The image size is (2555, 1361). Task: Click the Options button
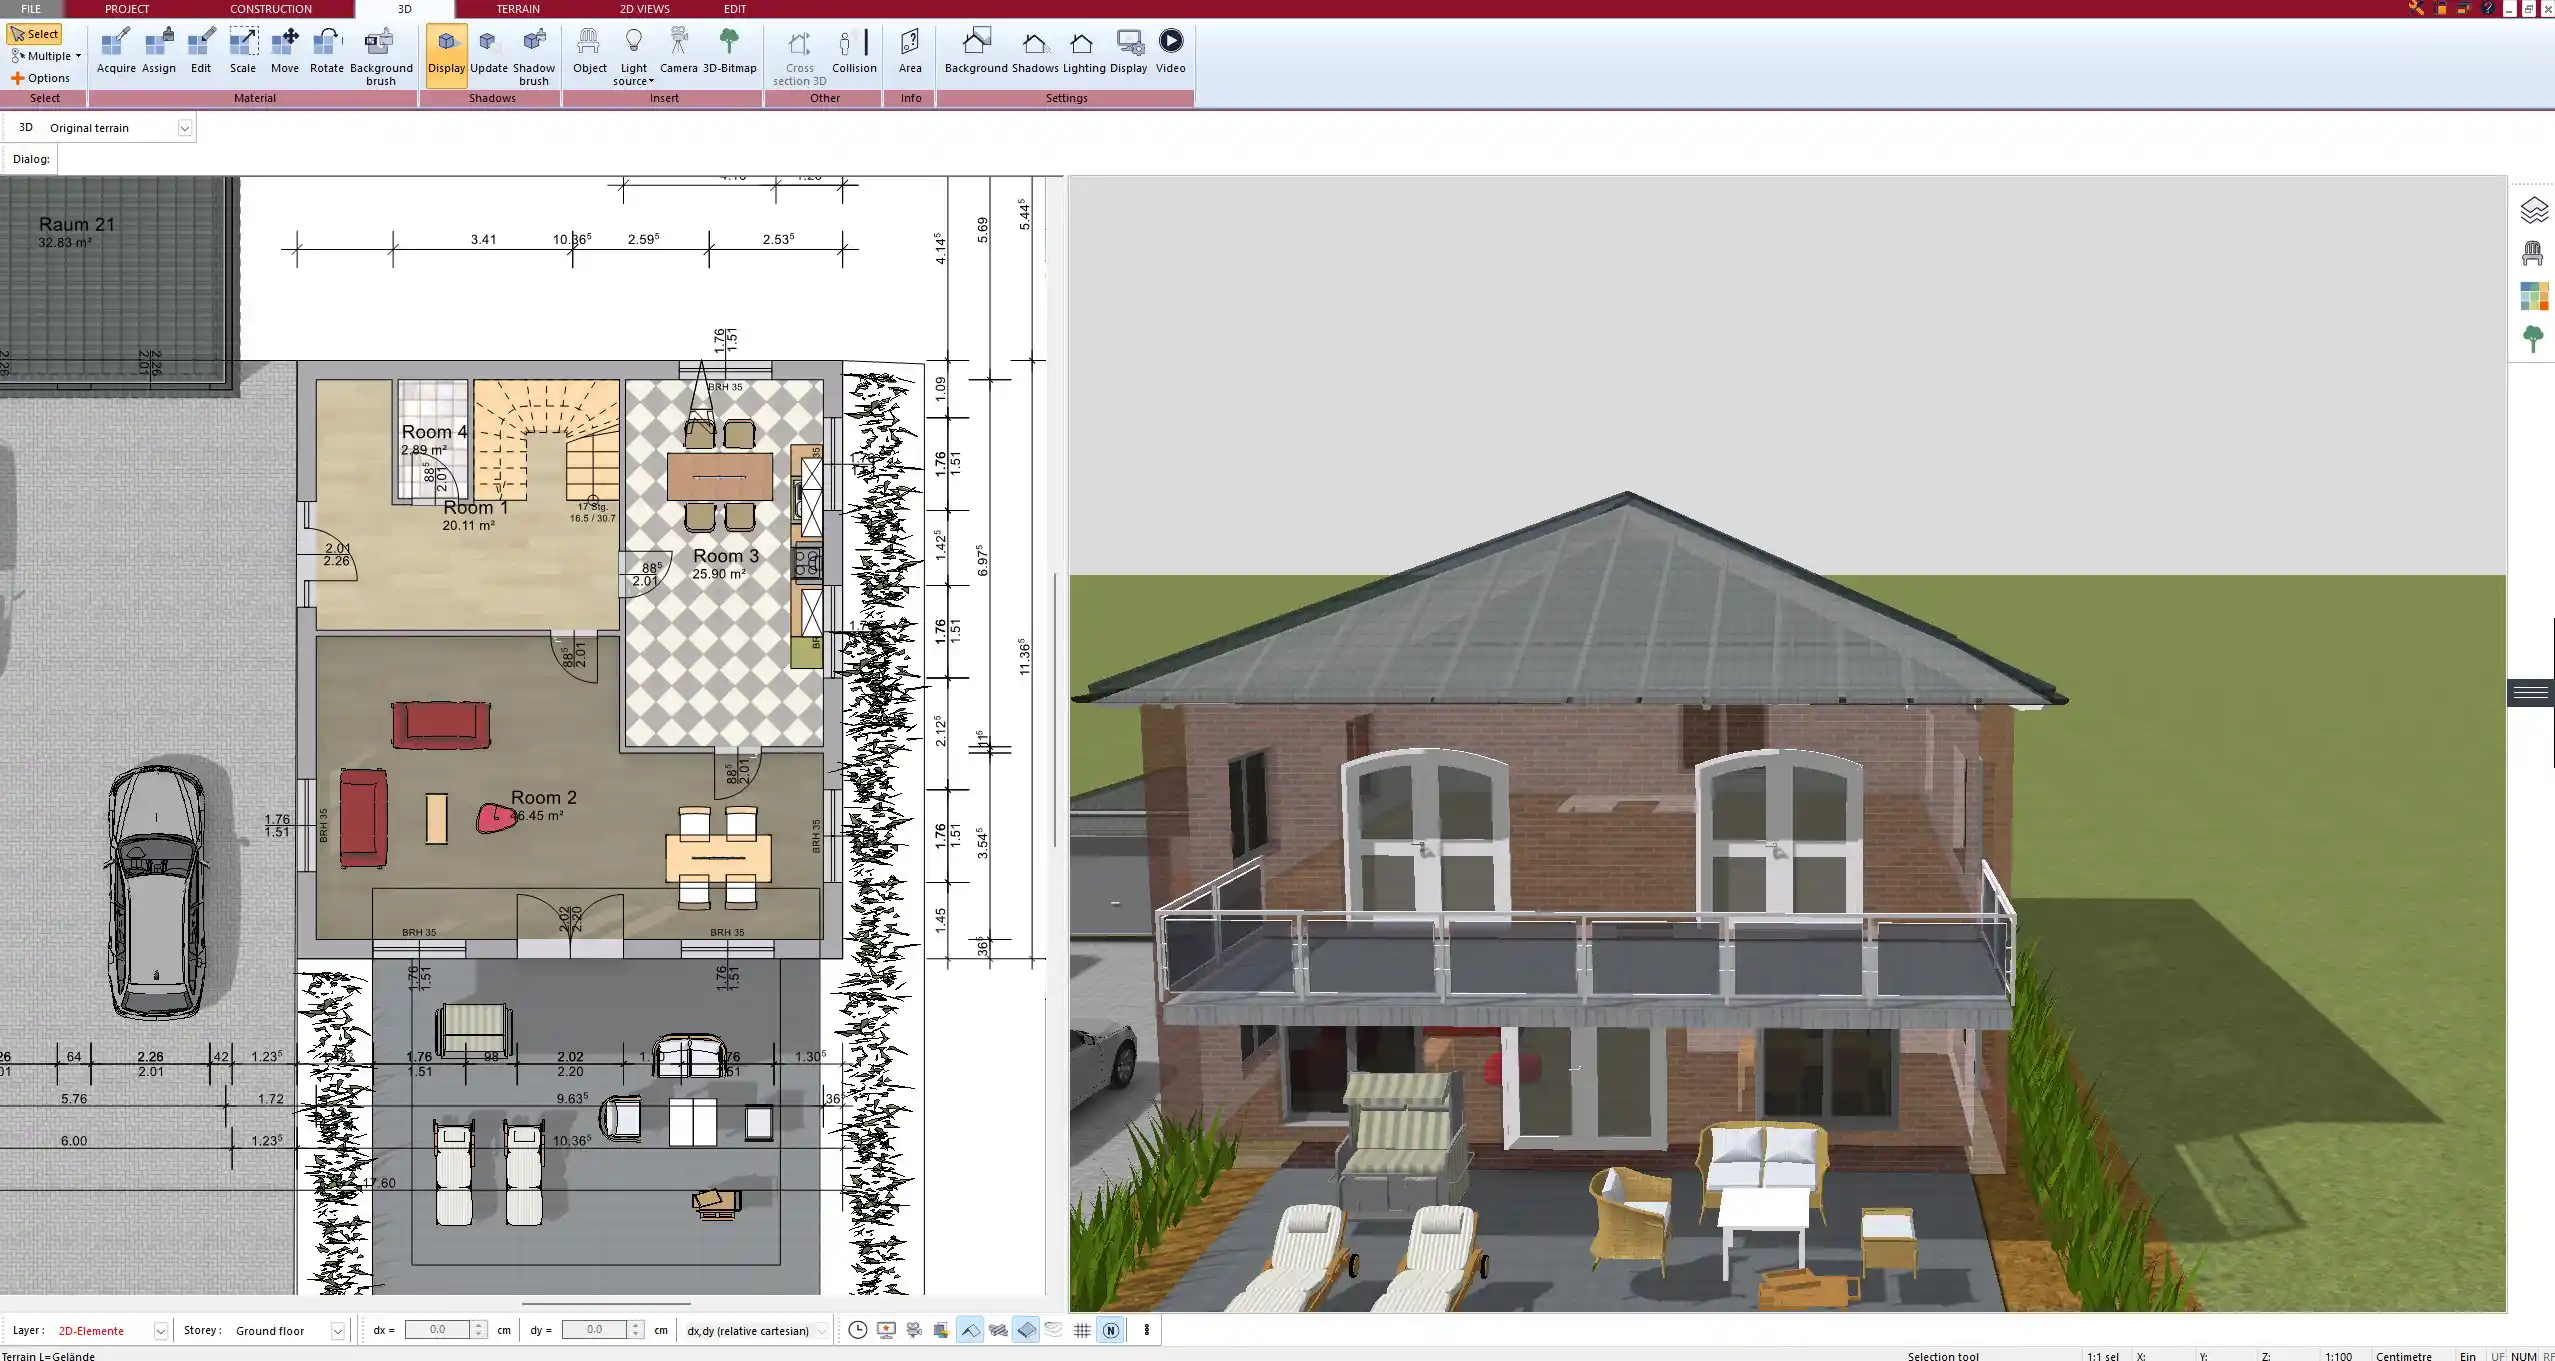tap(41, 78)
